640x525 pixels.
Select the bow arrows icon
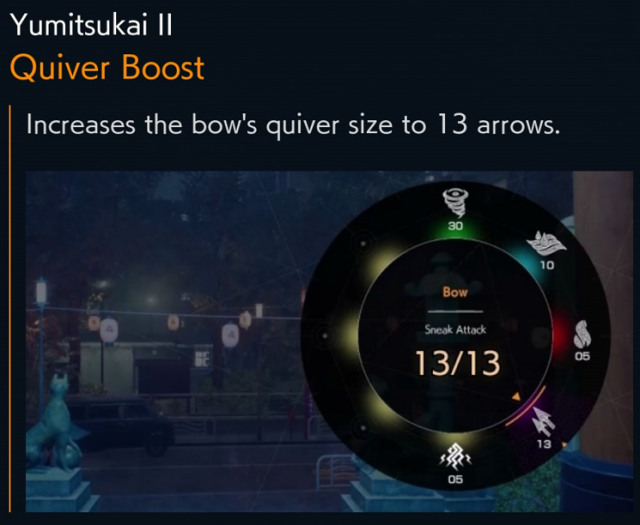(543, 421)
